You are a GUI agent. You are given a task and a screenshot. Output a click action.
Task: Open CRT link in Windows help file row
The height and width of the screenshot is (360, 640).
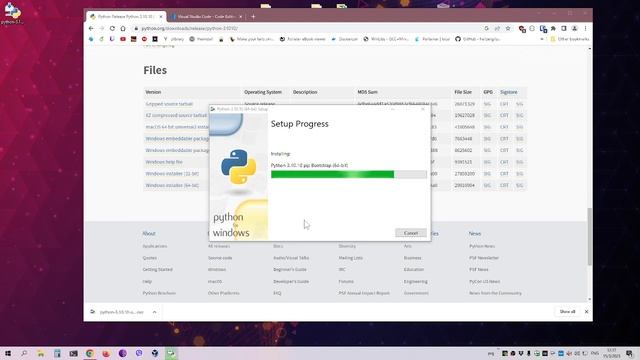[504, 162]
